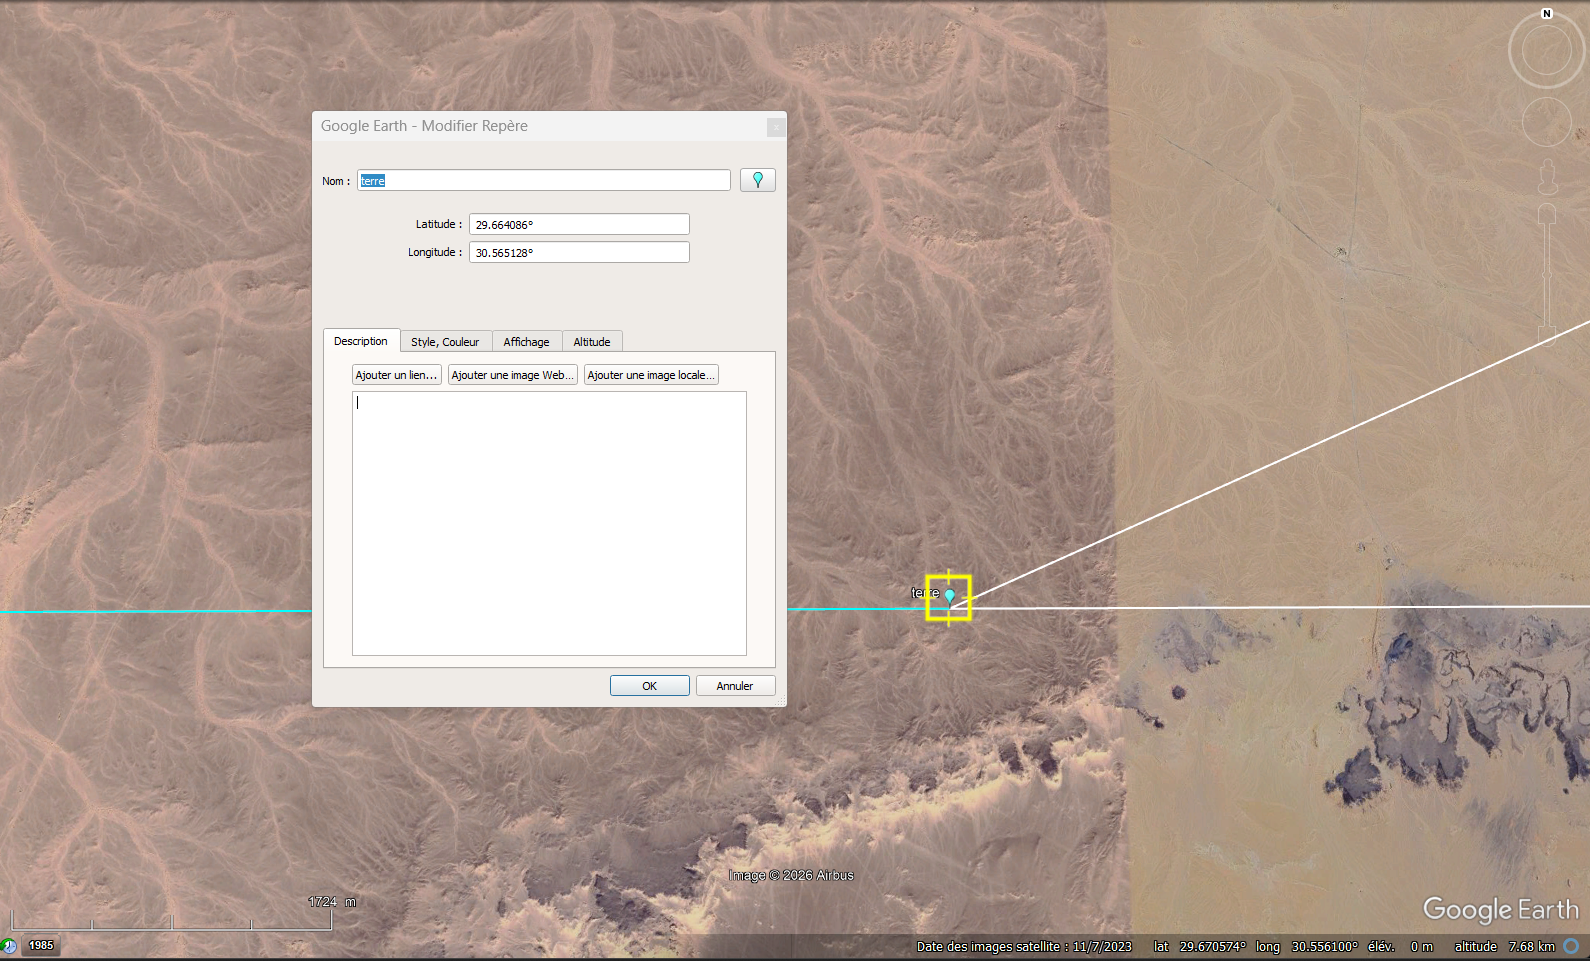This screenshot has width=1590, height=961.
Task: Open the Affichage tab
Action: click(526, 342)
